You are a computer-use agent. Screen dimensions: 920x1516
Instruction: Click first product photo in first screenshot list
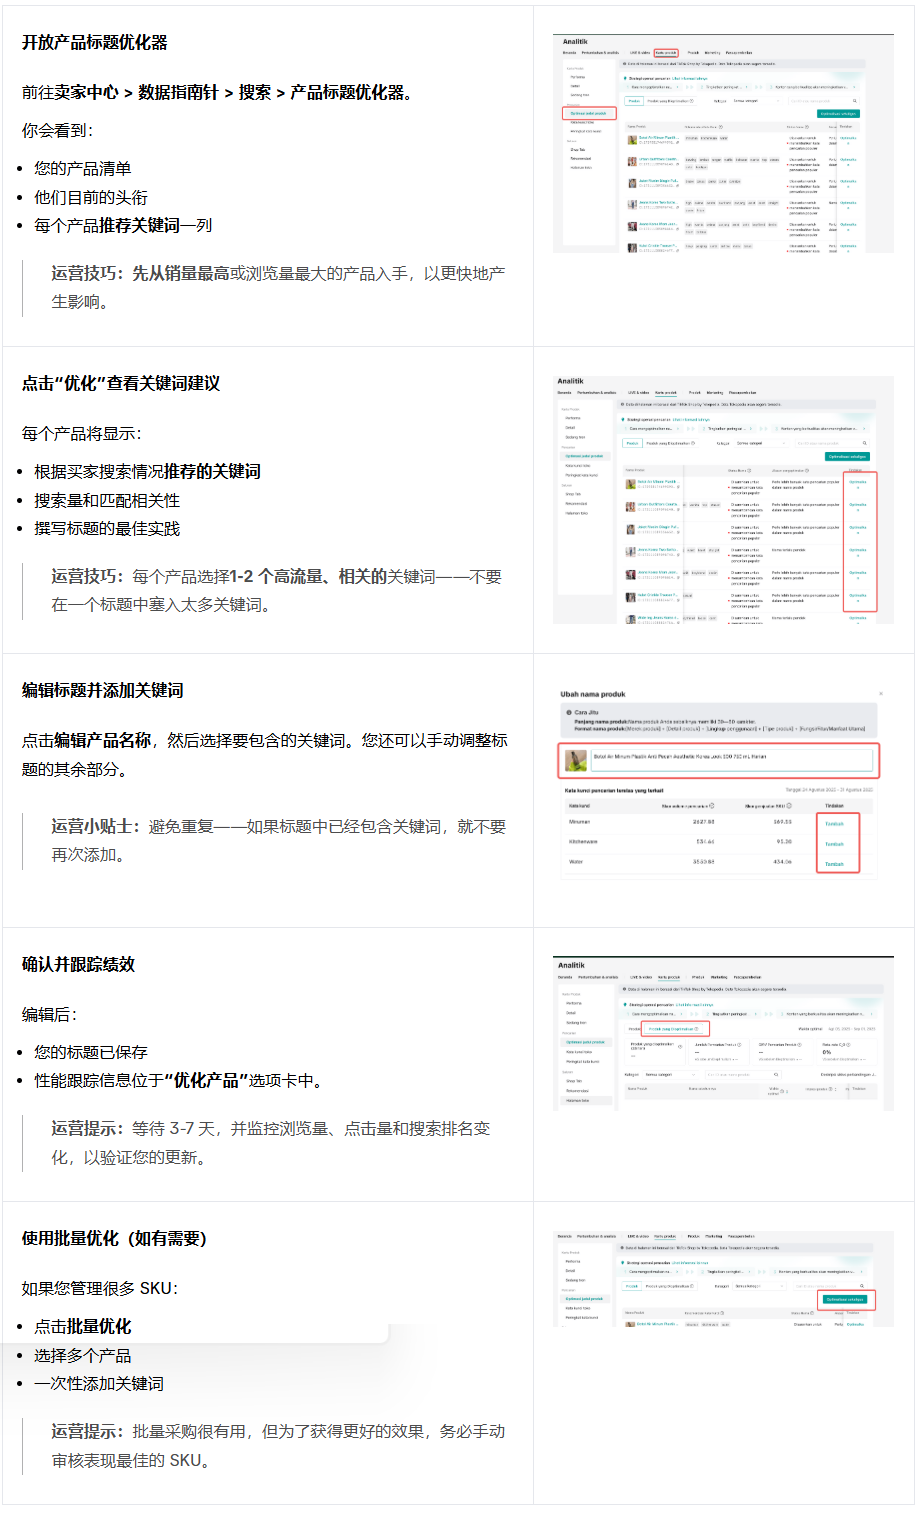(632, 139)
